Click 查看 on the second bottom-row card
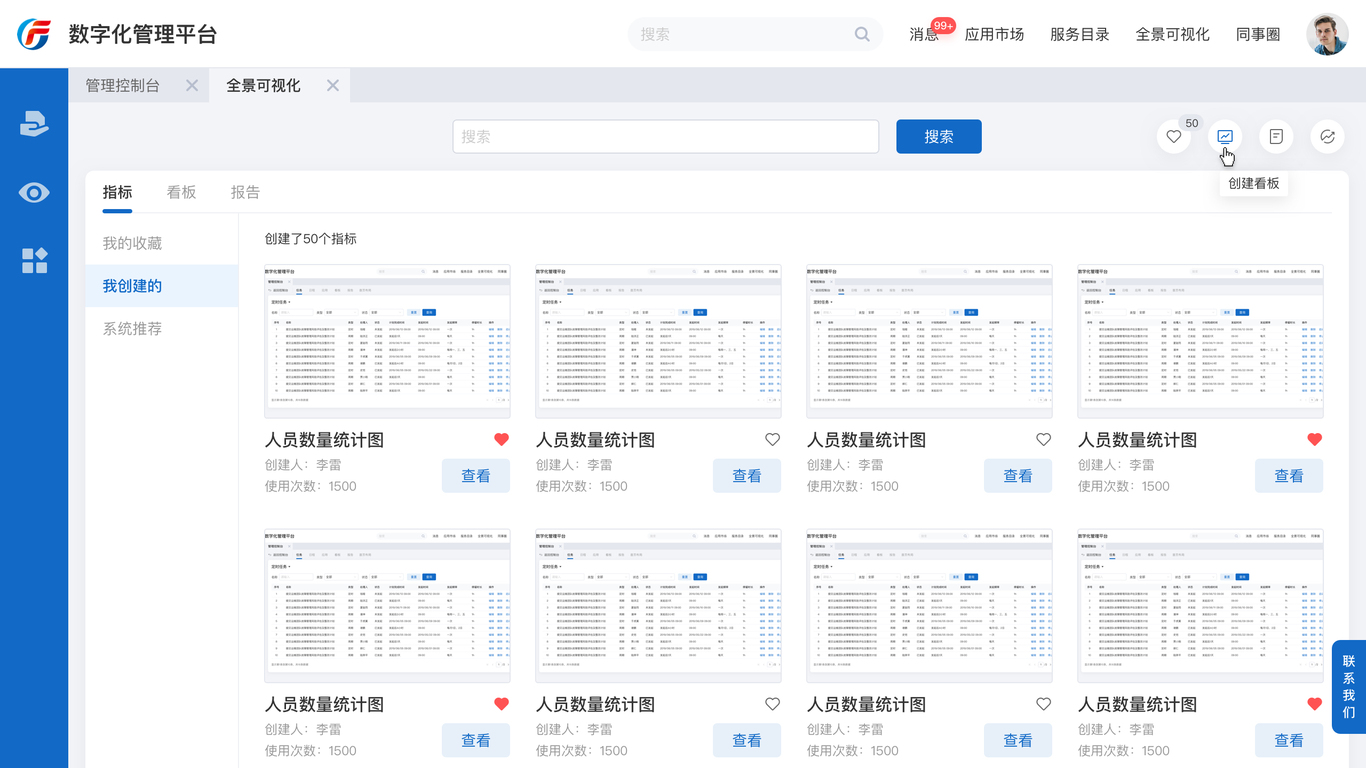Screen dimensions: 1366x768 (x=747, y=741)
